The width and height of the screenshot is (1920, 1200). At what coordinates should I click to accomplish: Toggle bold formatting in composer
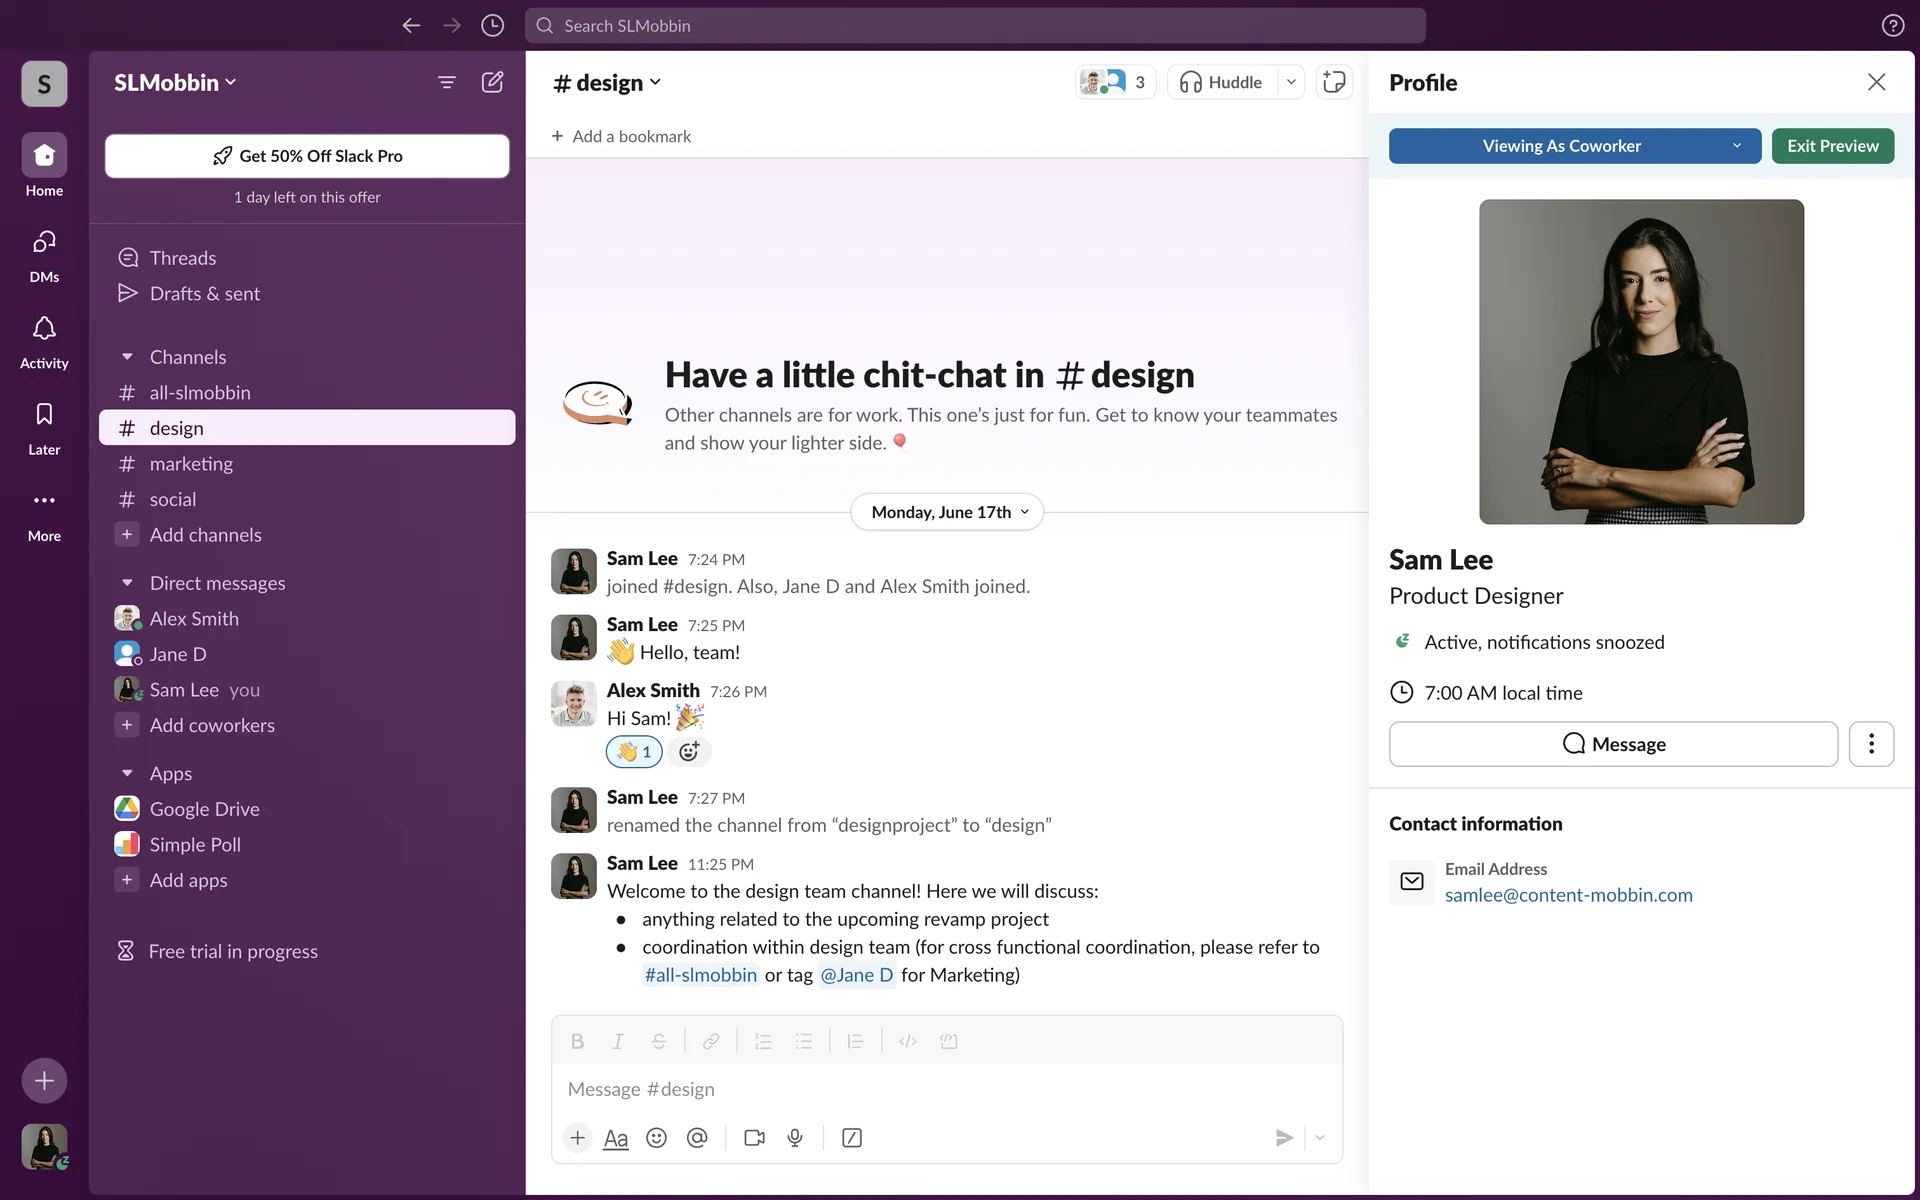coord(577,1041)
